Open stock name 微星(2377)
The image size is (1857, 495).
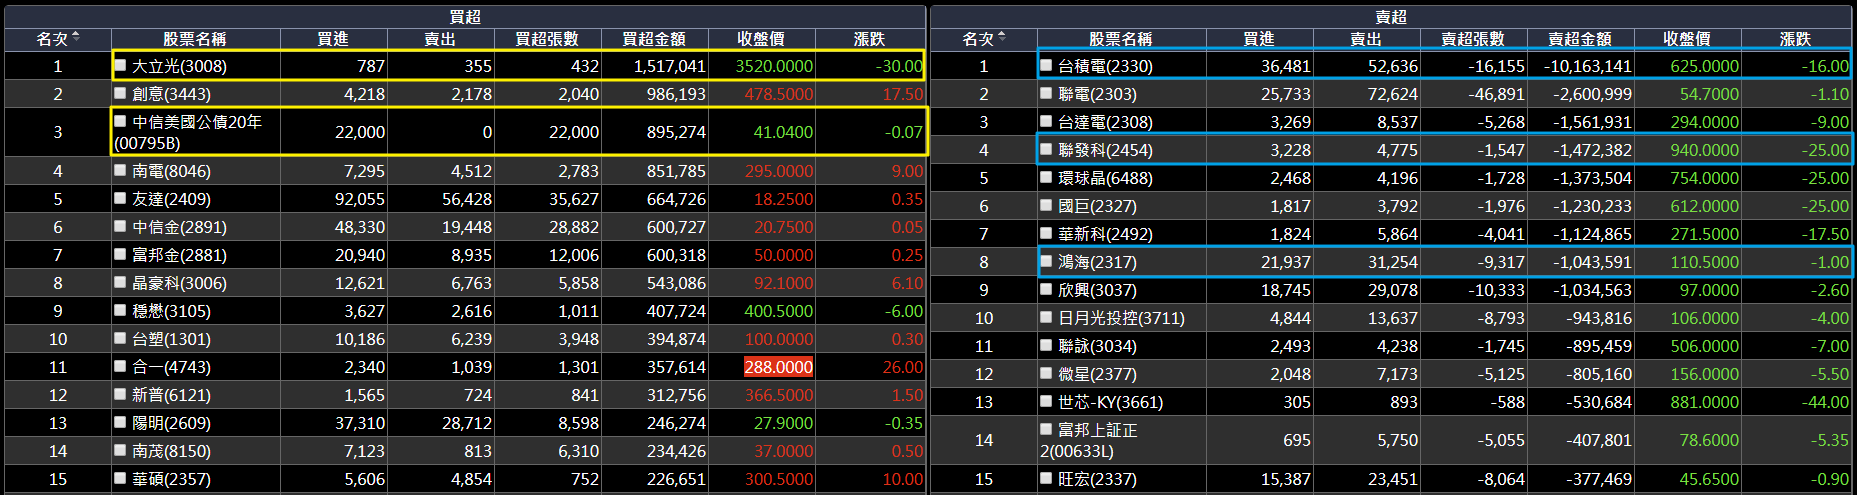pyautogui.click(x=1097, y=374)
